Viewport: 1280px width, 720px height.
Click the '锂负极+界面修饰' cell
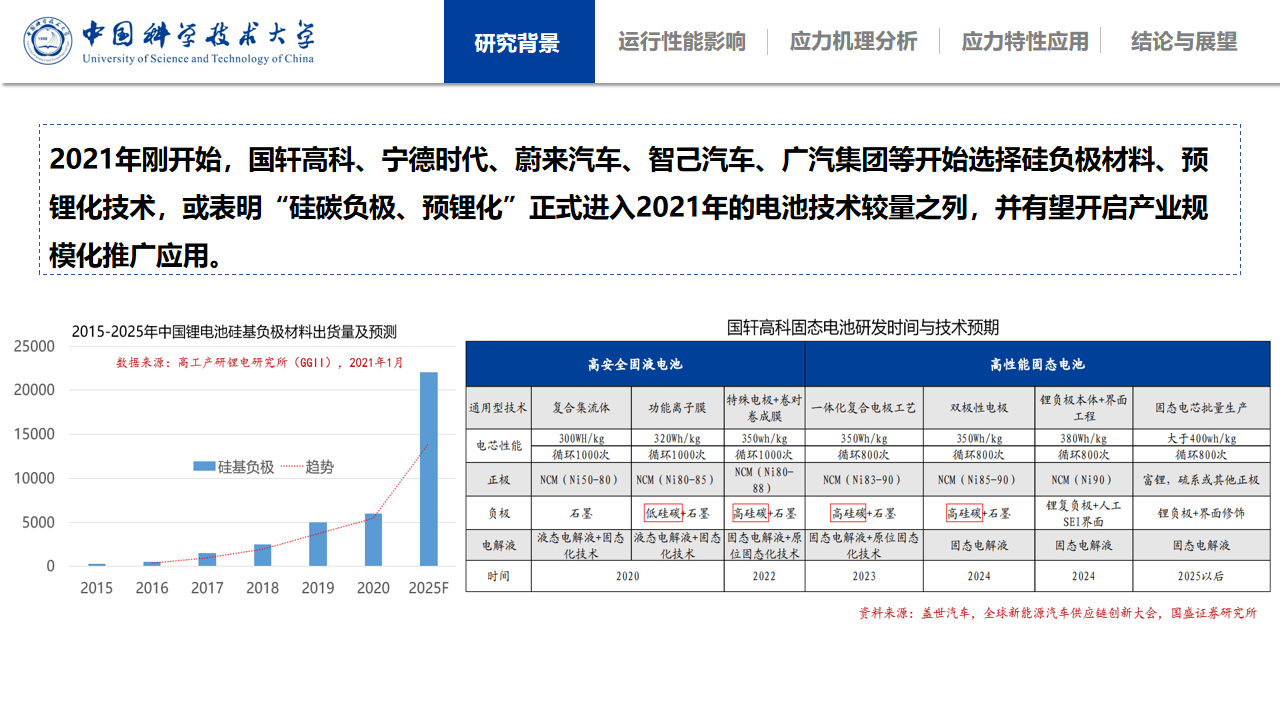coord(1202,514)
